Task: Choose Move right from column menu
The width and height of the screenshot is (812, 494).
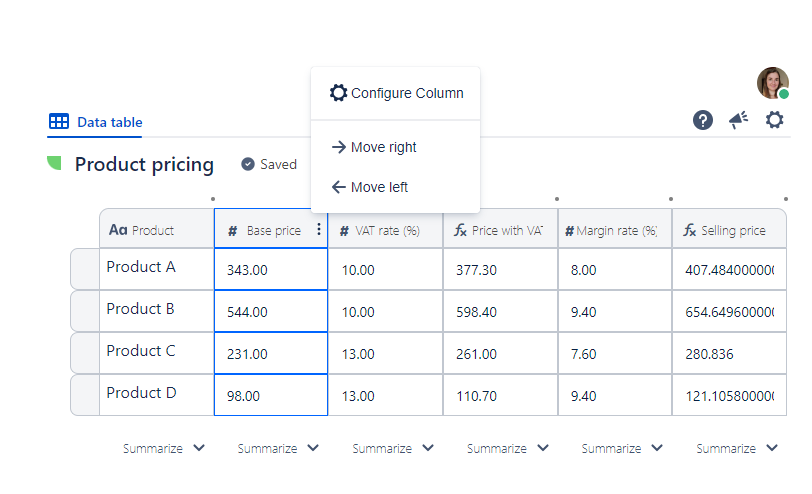Action: click(374, 147)
